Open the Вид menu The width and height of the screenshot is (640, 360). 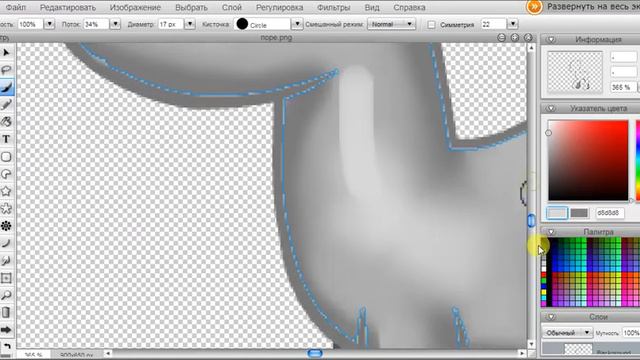[x=372, y=7]
